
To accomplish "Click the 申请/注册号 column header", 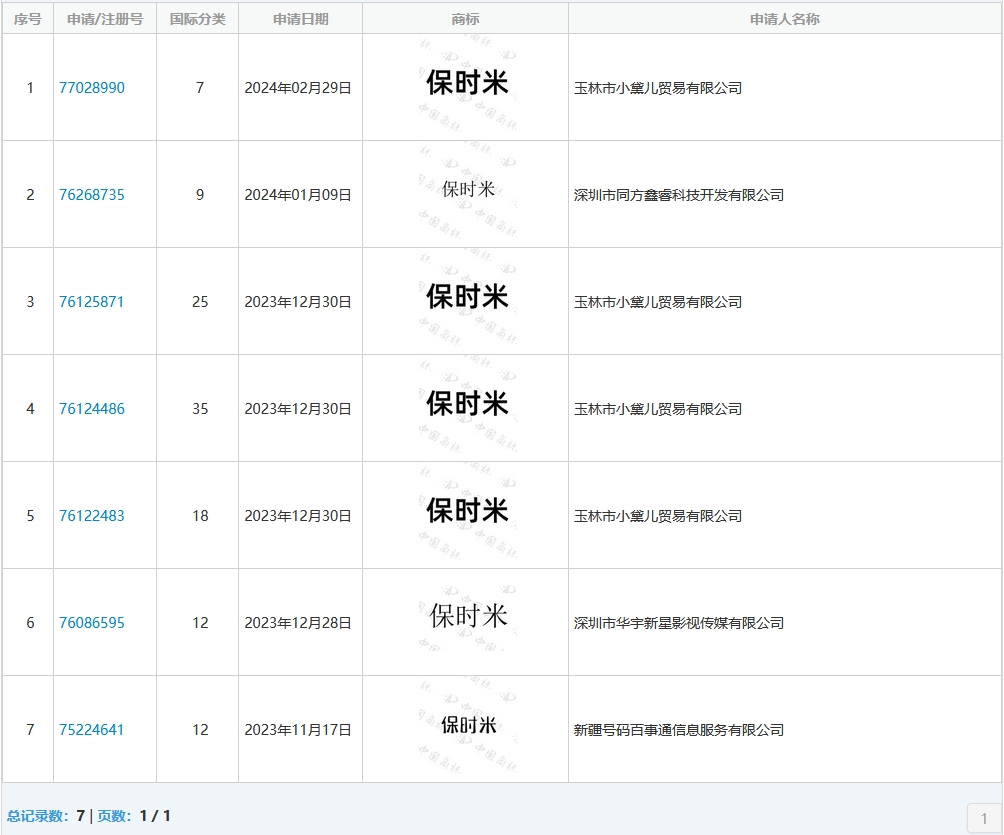I will (104, 19).
